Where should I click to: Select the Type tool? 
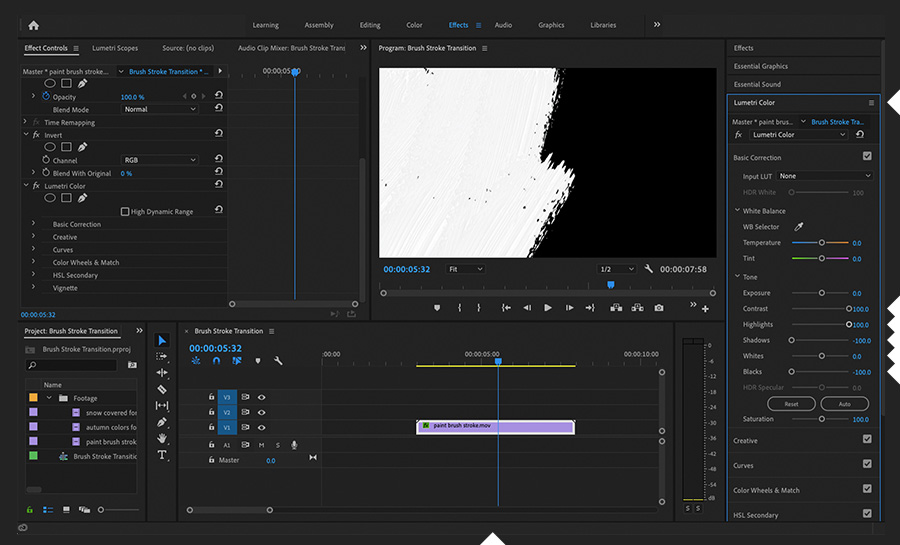(163, 455)
